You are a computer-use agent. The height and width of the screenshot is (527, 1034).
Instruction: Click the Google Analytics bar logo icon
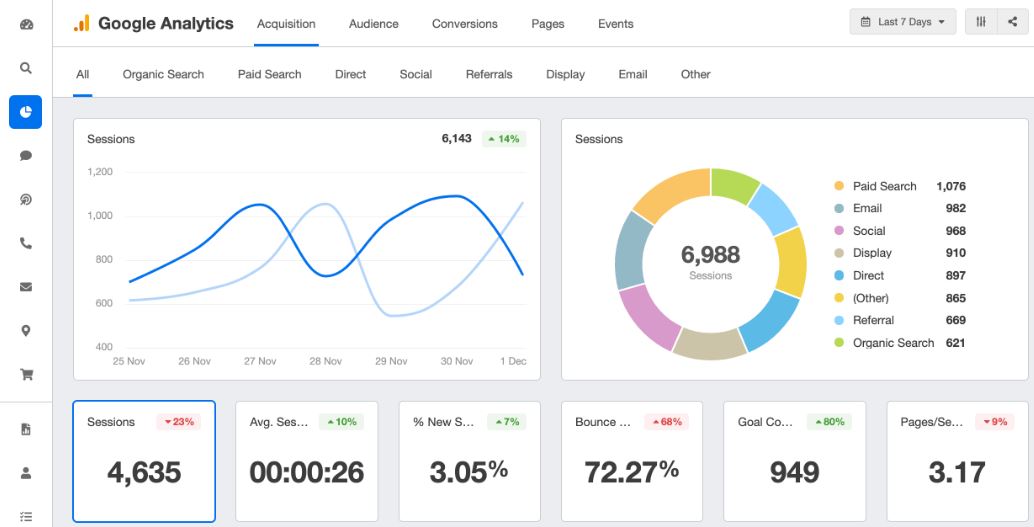click(81, 24)
